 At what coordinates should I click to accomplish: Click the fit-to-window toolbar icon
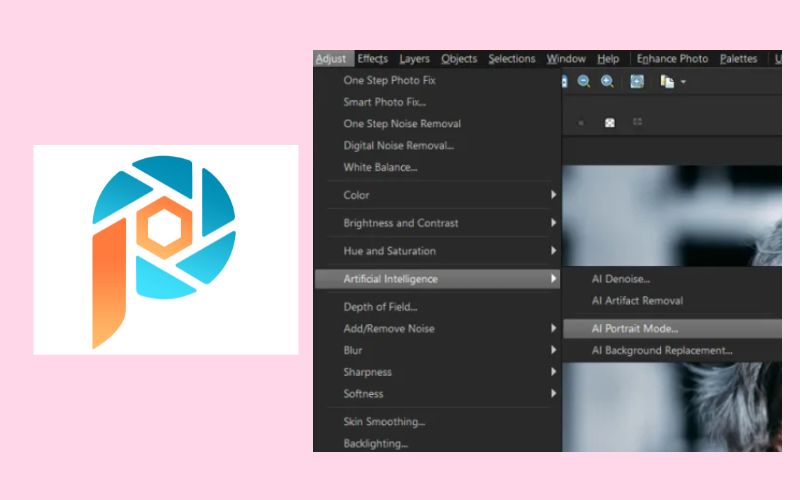coord(637,81)
